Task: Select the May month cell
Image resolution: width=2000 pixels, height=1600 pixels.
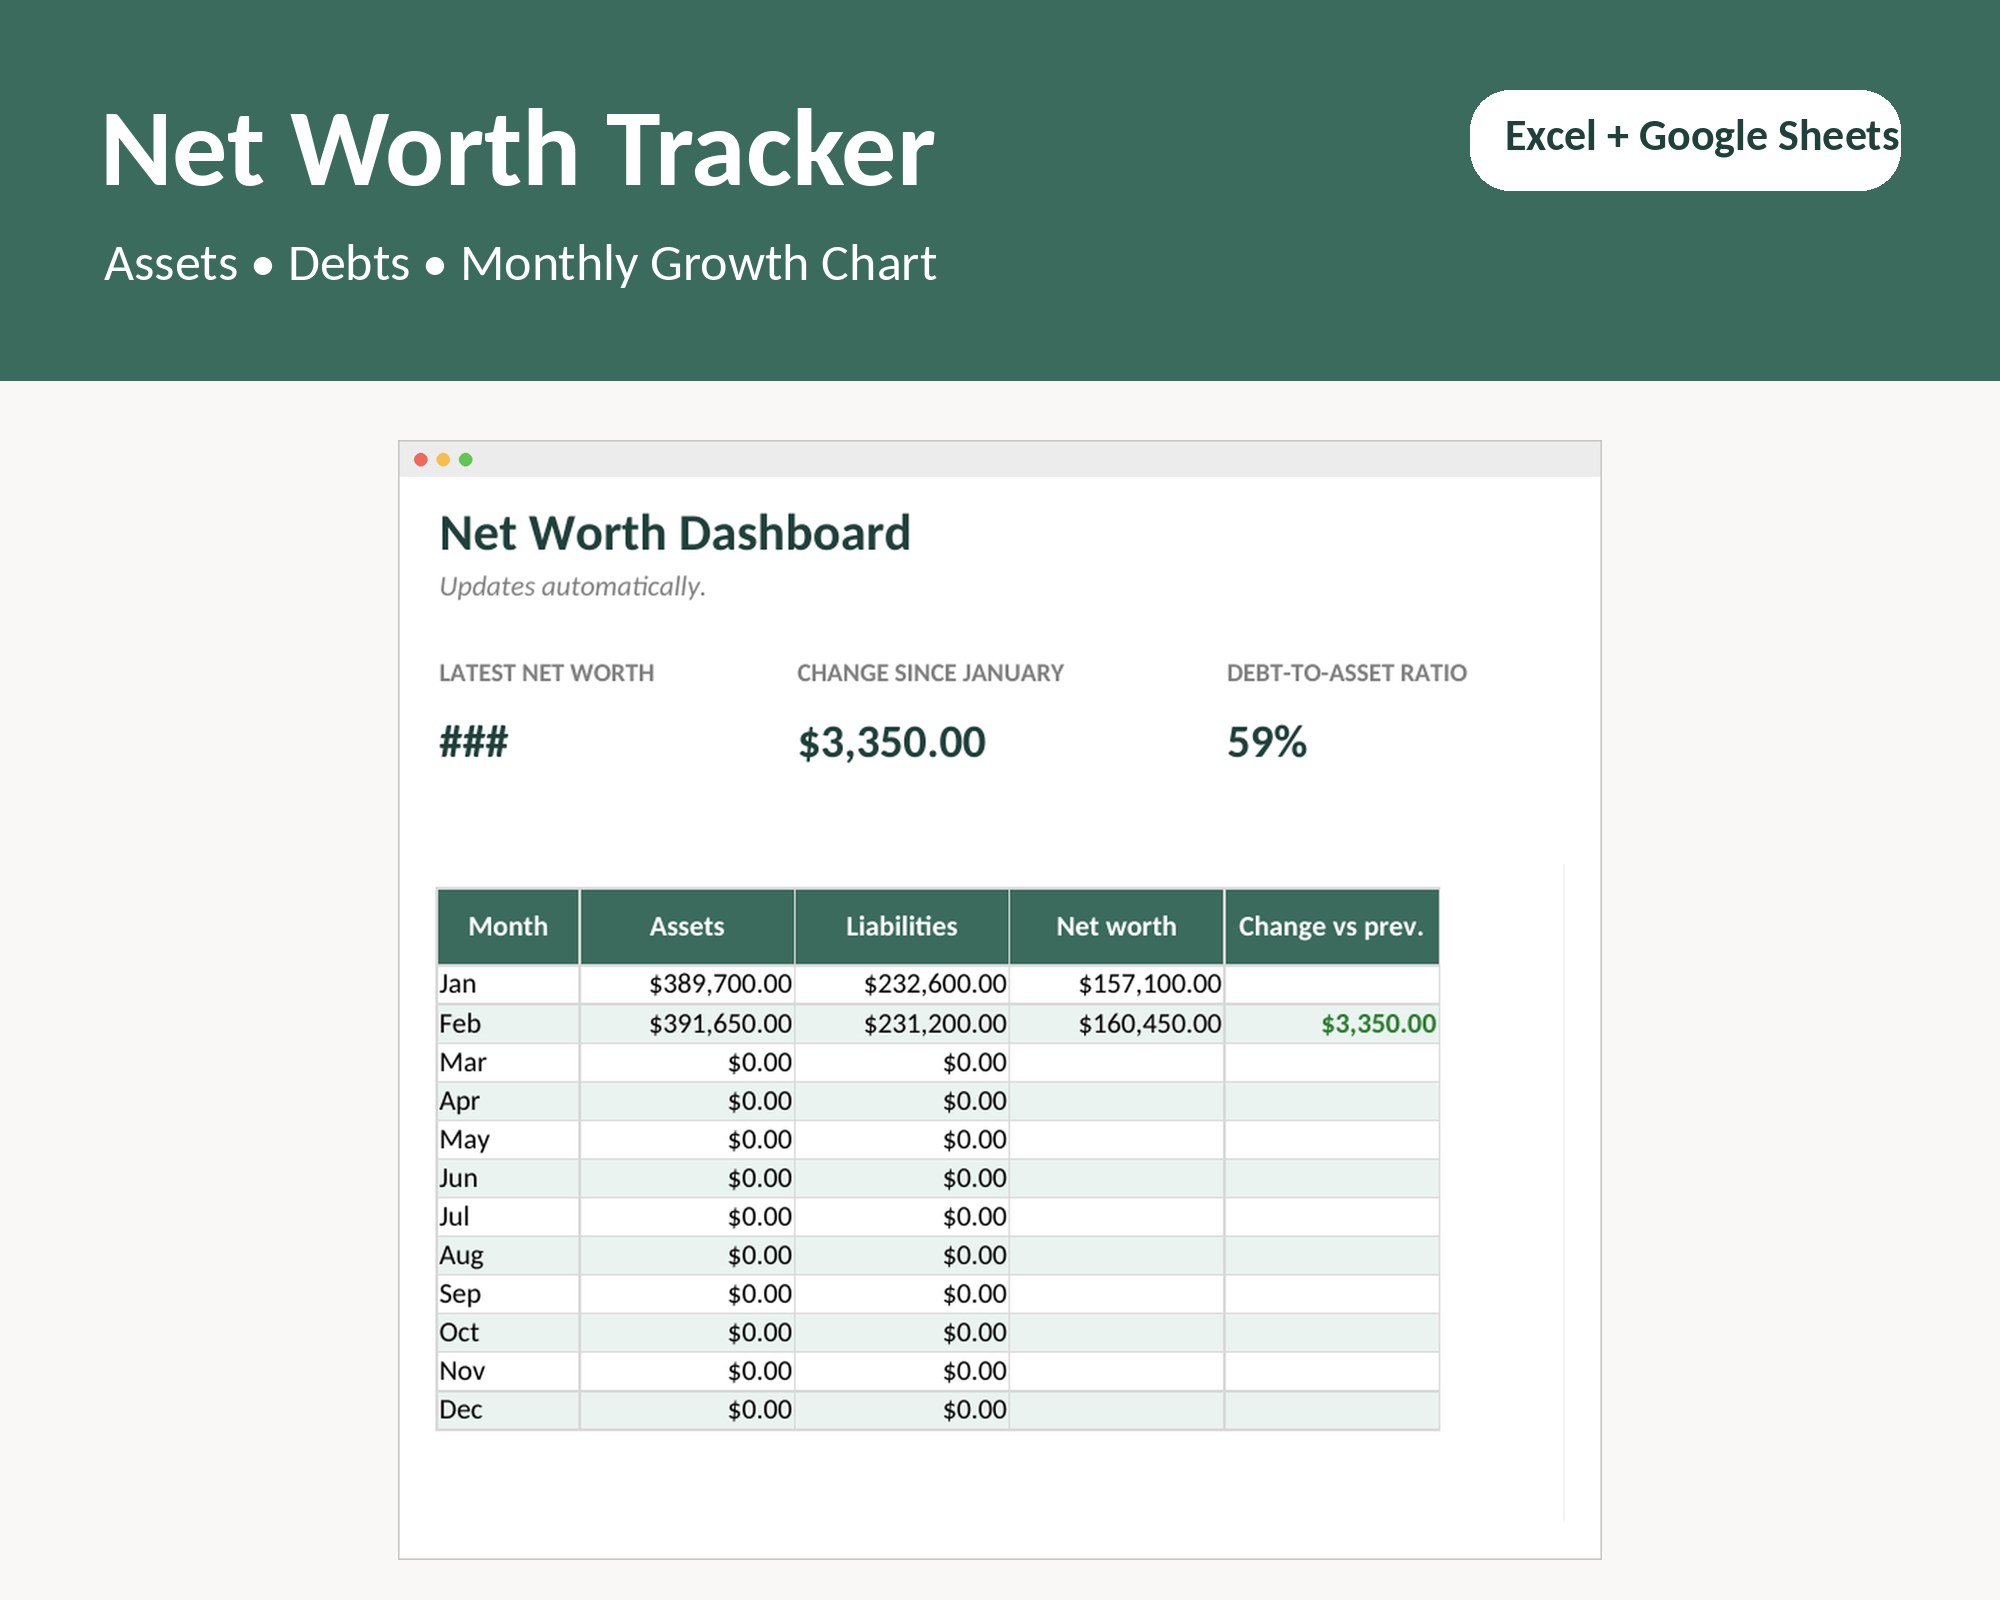Action: coord(508,1140)
